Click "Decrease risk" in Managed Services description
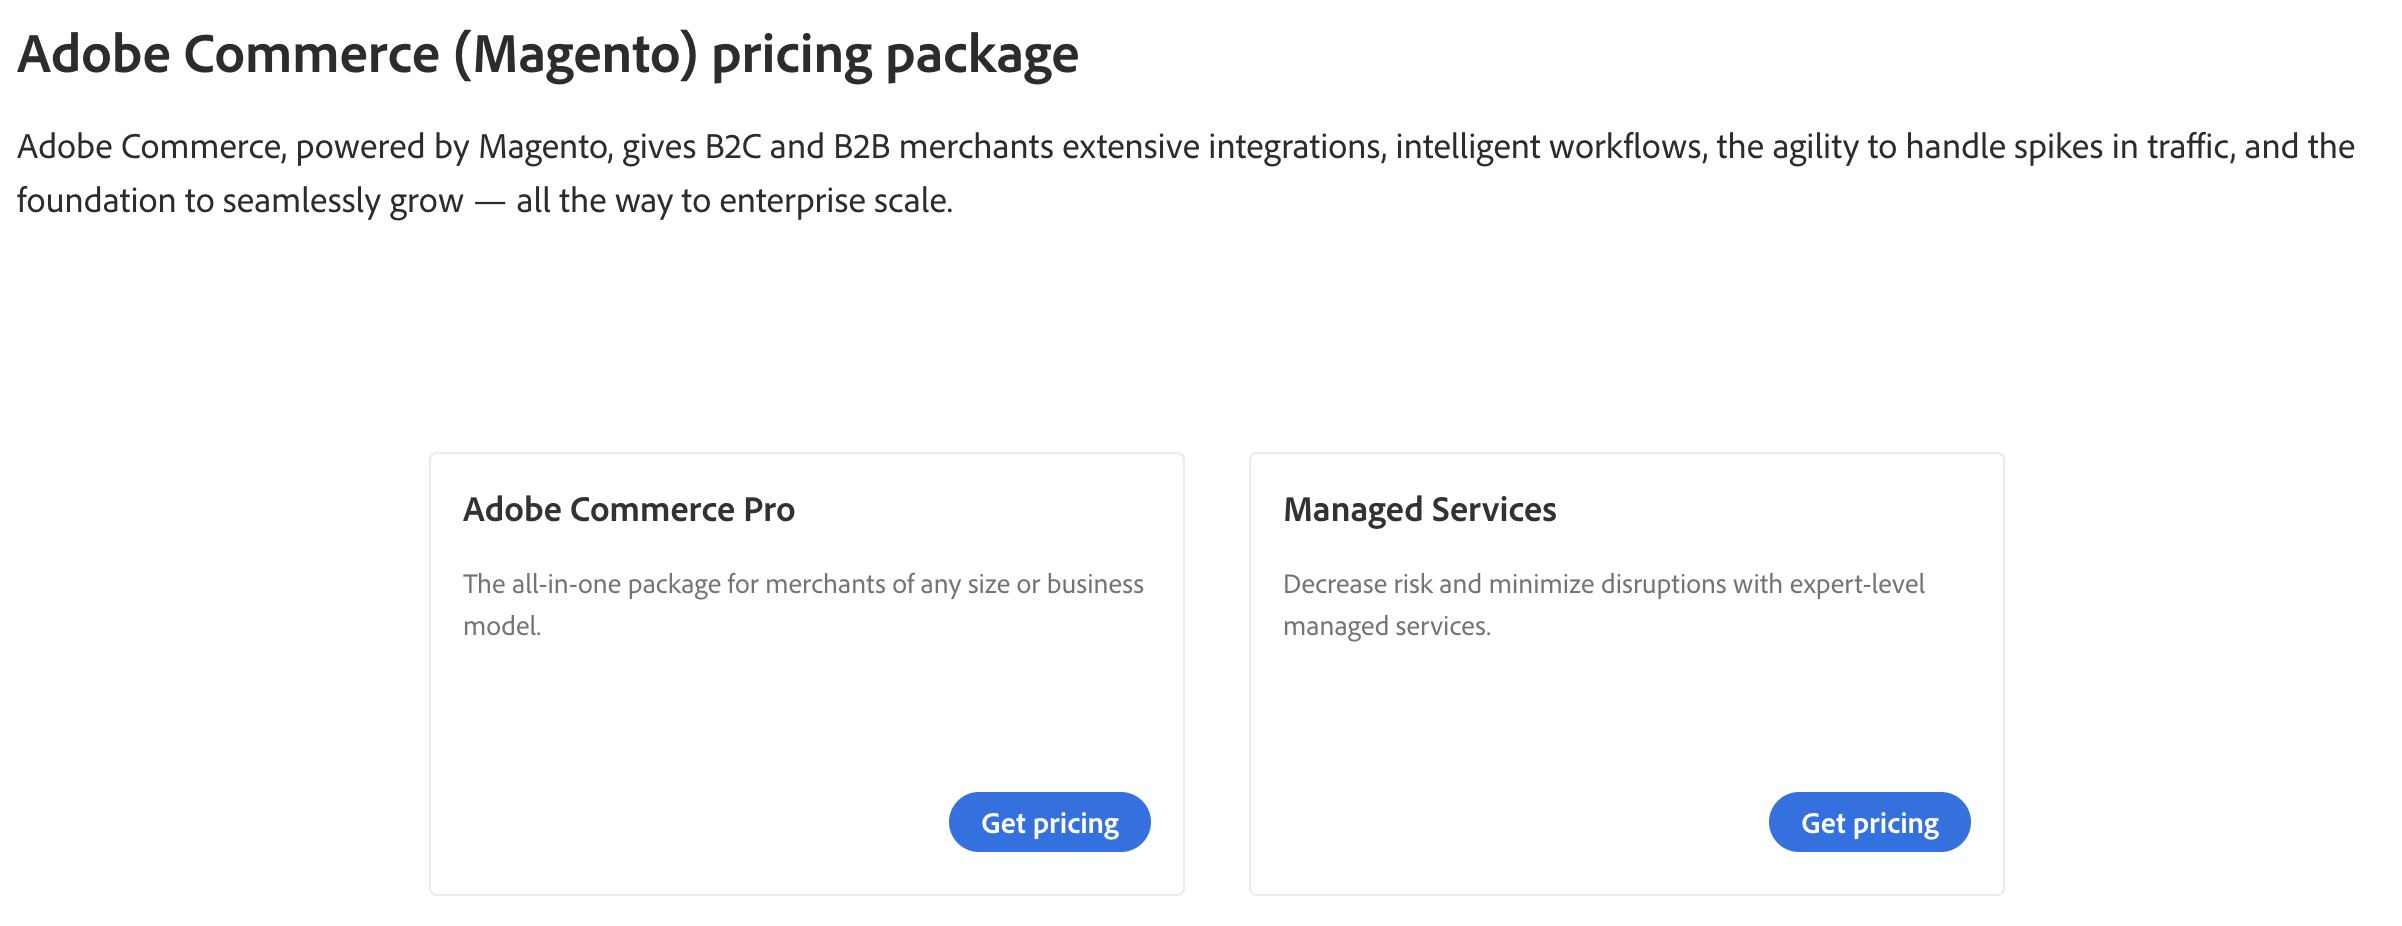Image resolution: width=2402 pixels, height=926 pixels. 1357,584
